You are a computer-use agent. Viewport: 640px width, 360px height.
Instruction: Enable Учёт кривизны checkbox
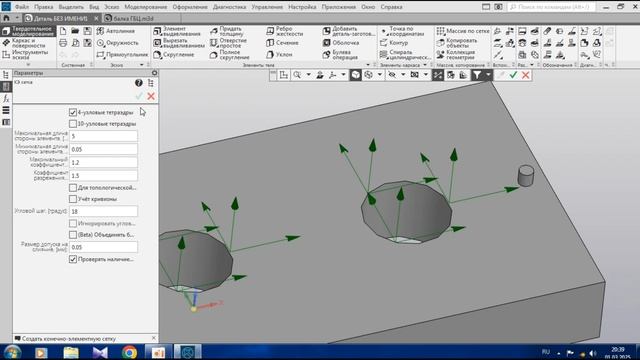click(73, 199)
